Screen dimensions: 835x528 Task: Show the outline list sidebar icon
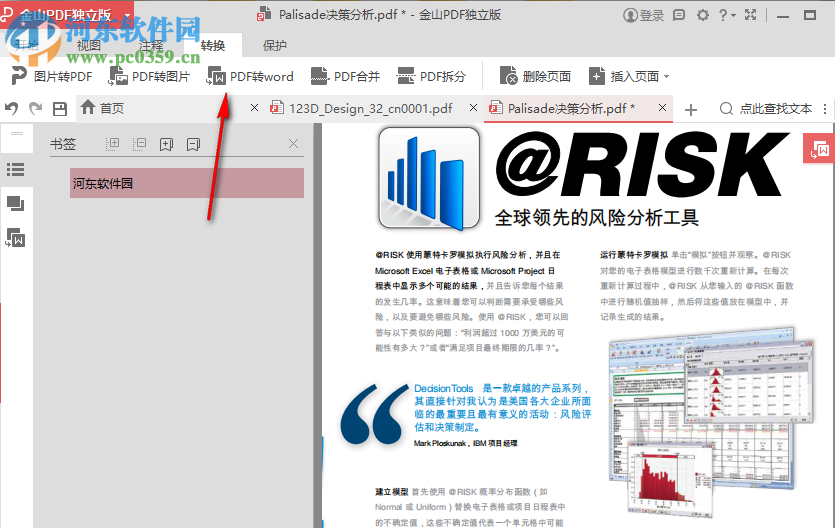tap(15, 170)
